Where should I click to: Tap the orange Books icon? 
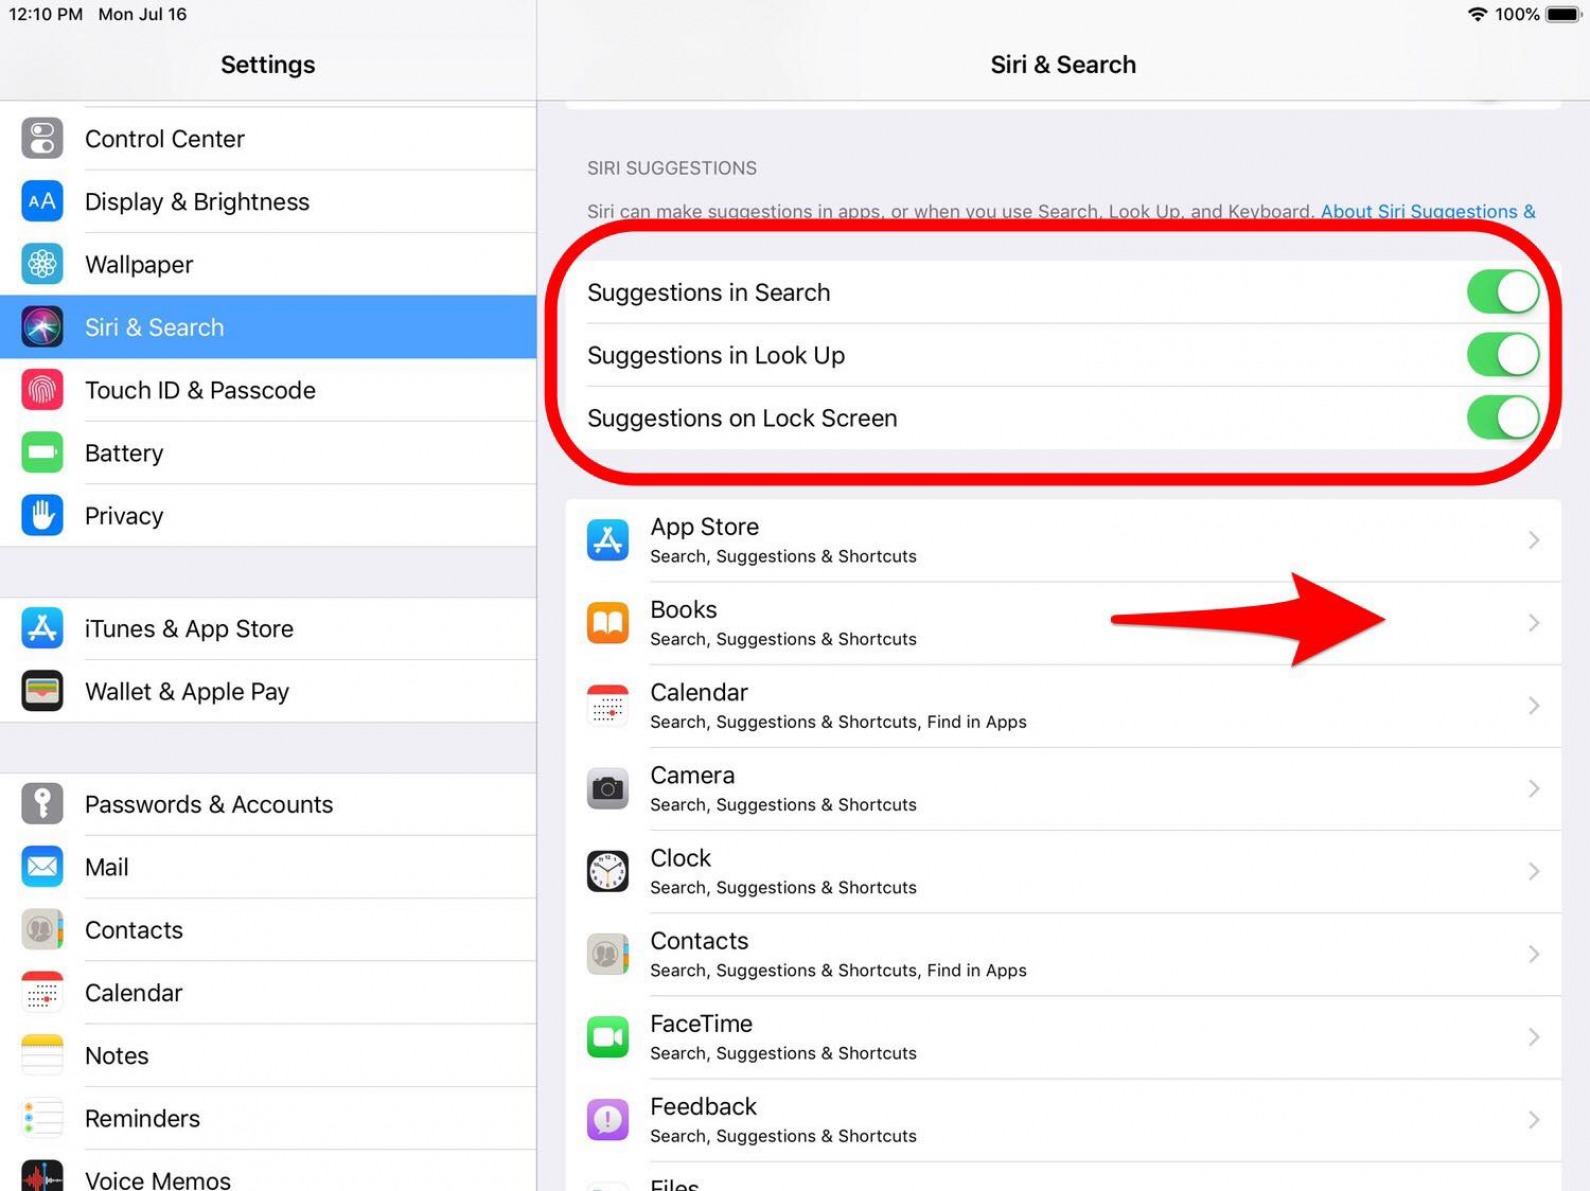click(x=608, y=624)
